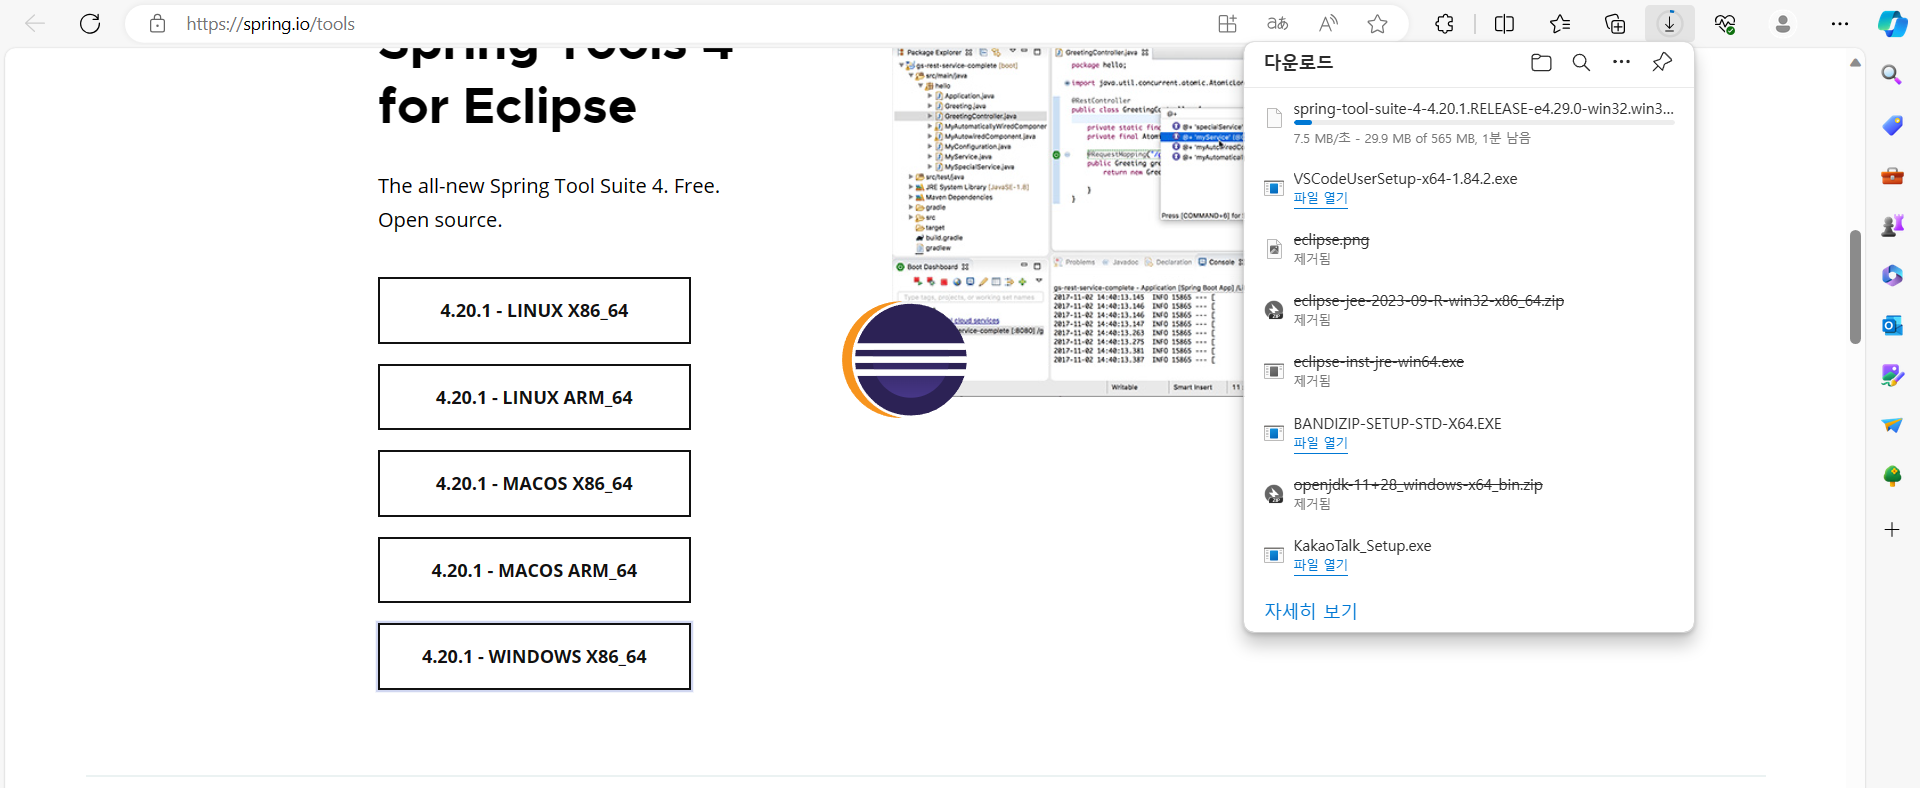Image resolution: width=1920 pixels, height=788 pixels.
Task: Search downloads with the magnifier icon
Action: coord(1581,62)
